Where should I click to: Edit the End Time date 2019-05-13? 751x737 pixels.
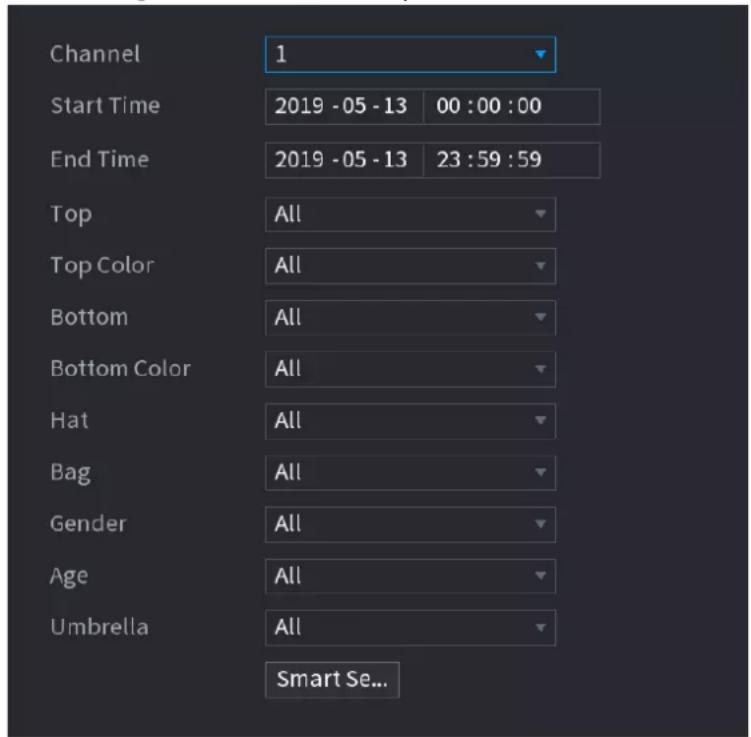tap(344, 160)
